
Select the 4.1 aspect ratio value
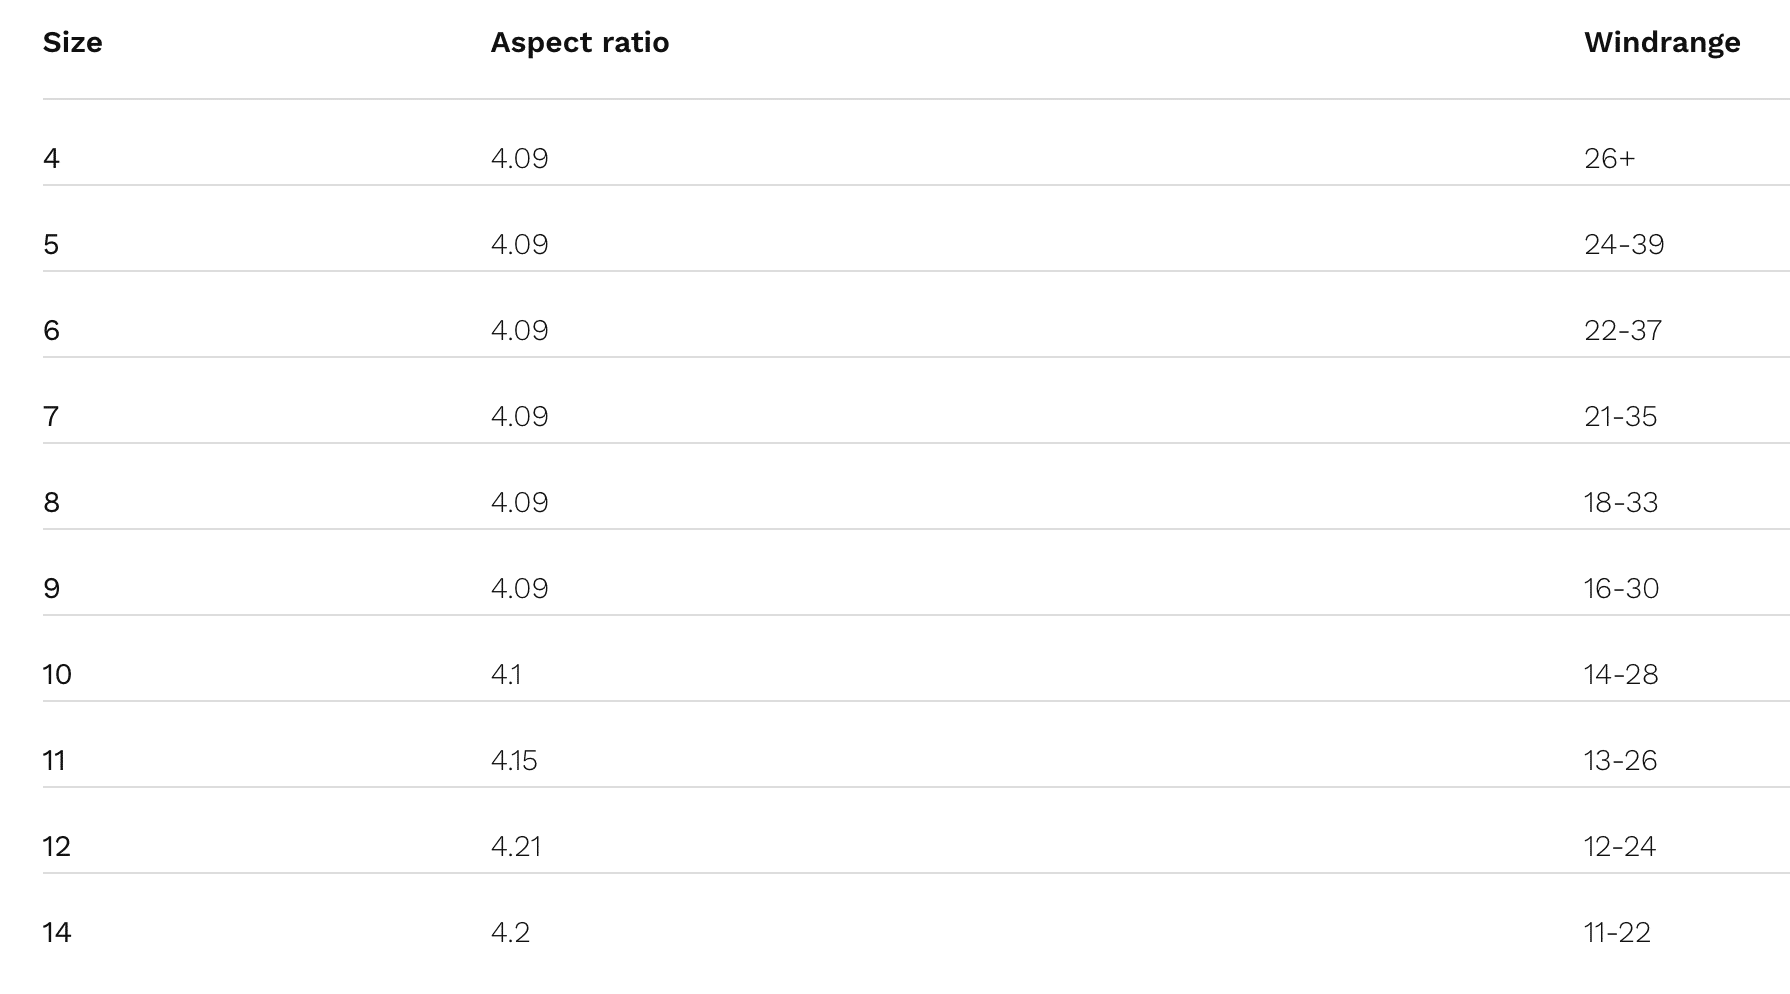coord(506,675)
